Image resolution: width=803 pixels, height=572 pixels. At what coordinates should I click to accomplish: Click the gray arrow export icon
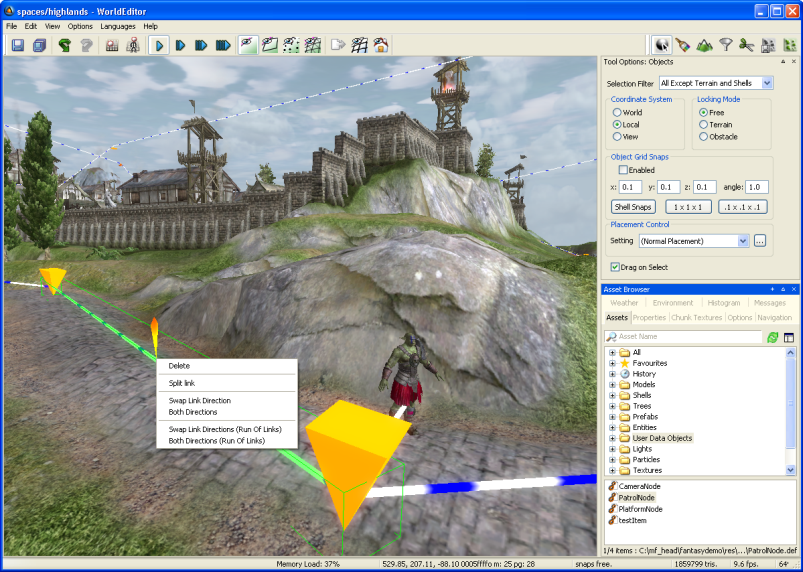click(x=338, y=46)
